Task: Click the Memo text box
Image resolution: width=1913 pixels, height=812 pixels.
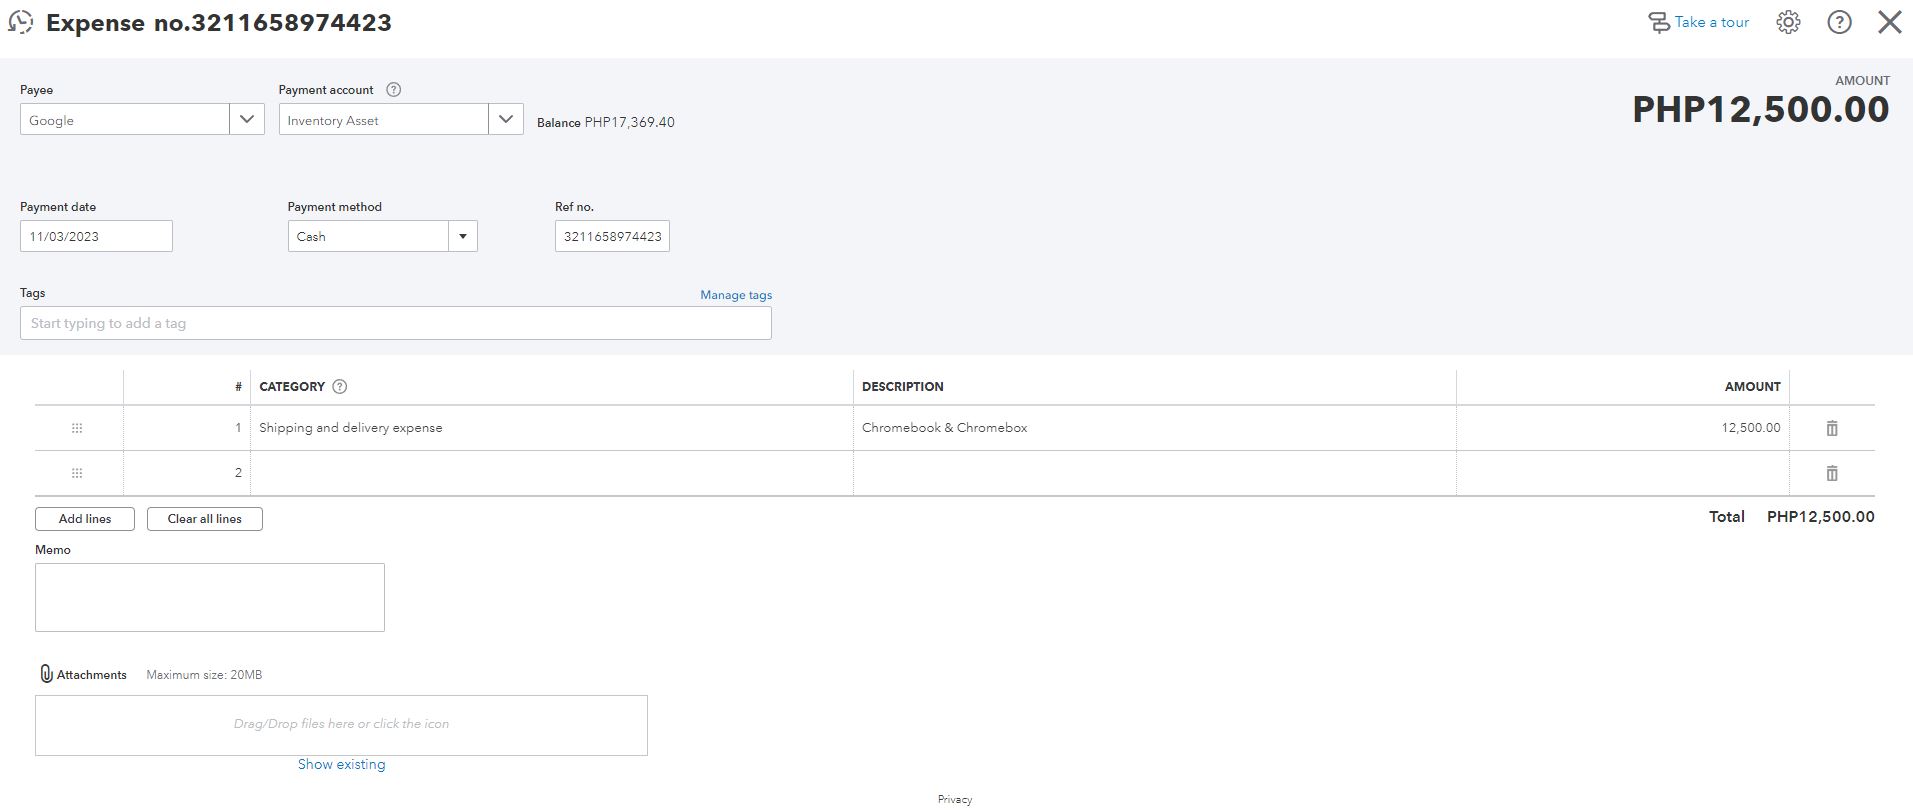Action: pos(210,597)
